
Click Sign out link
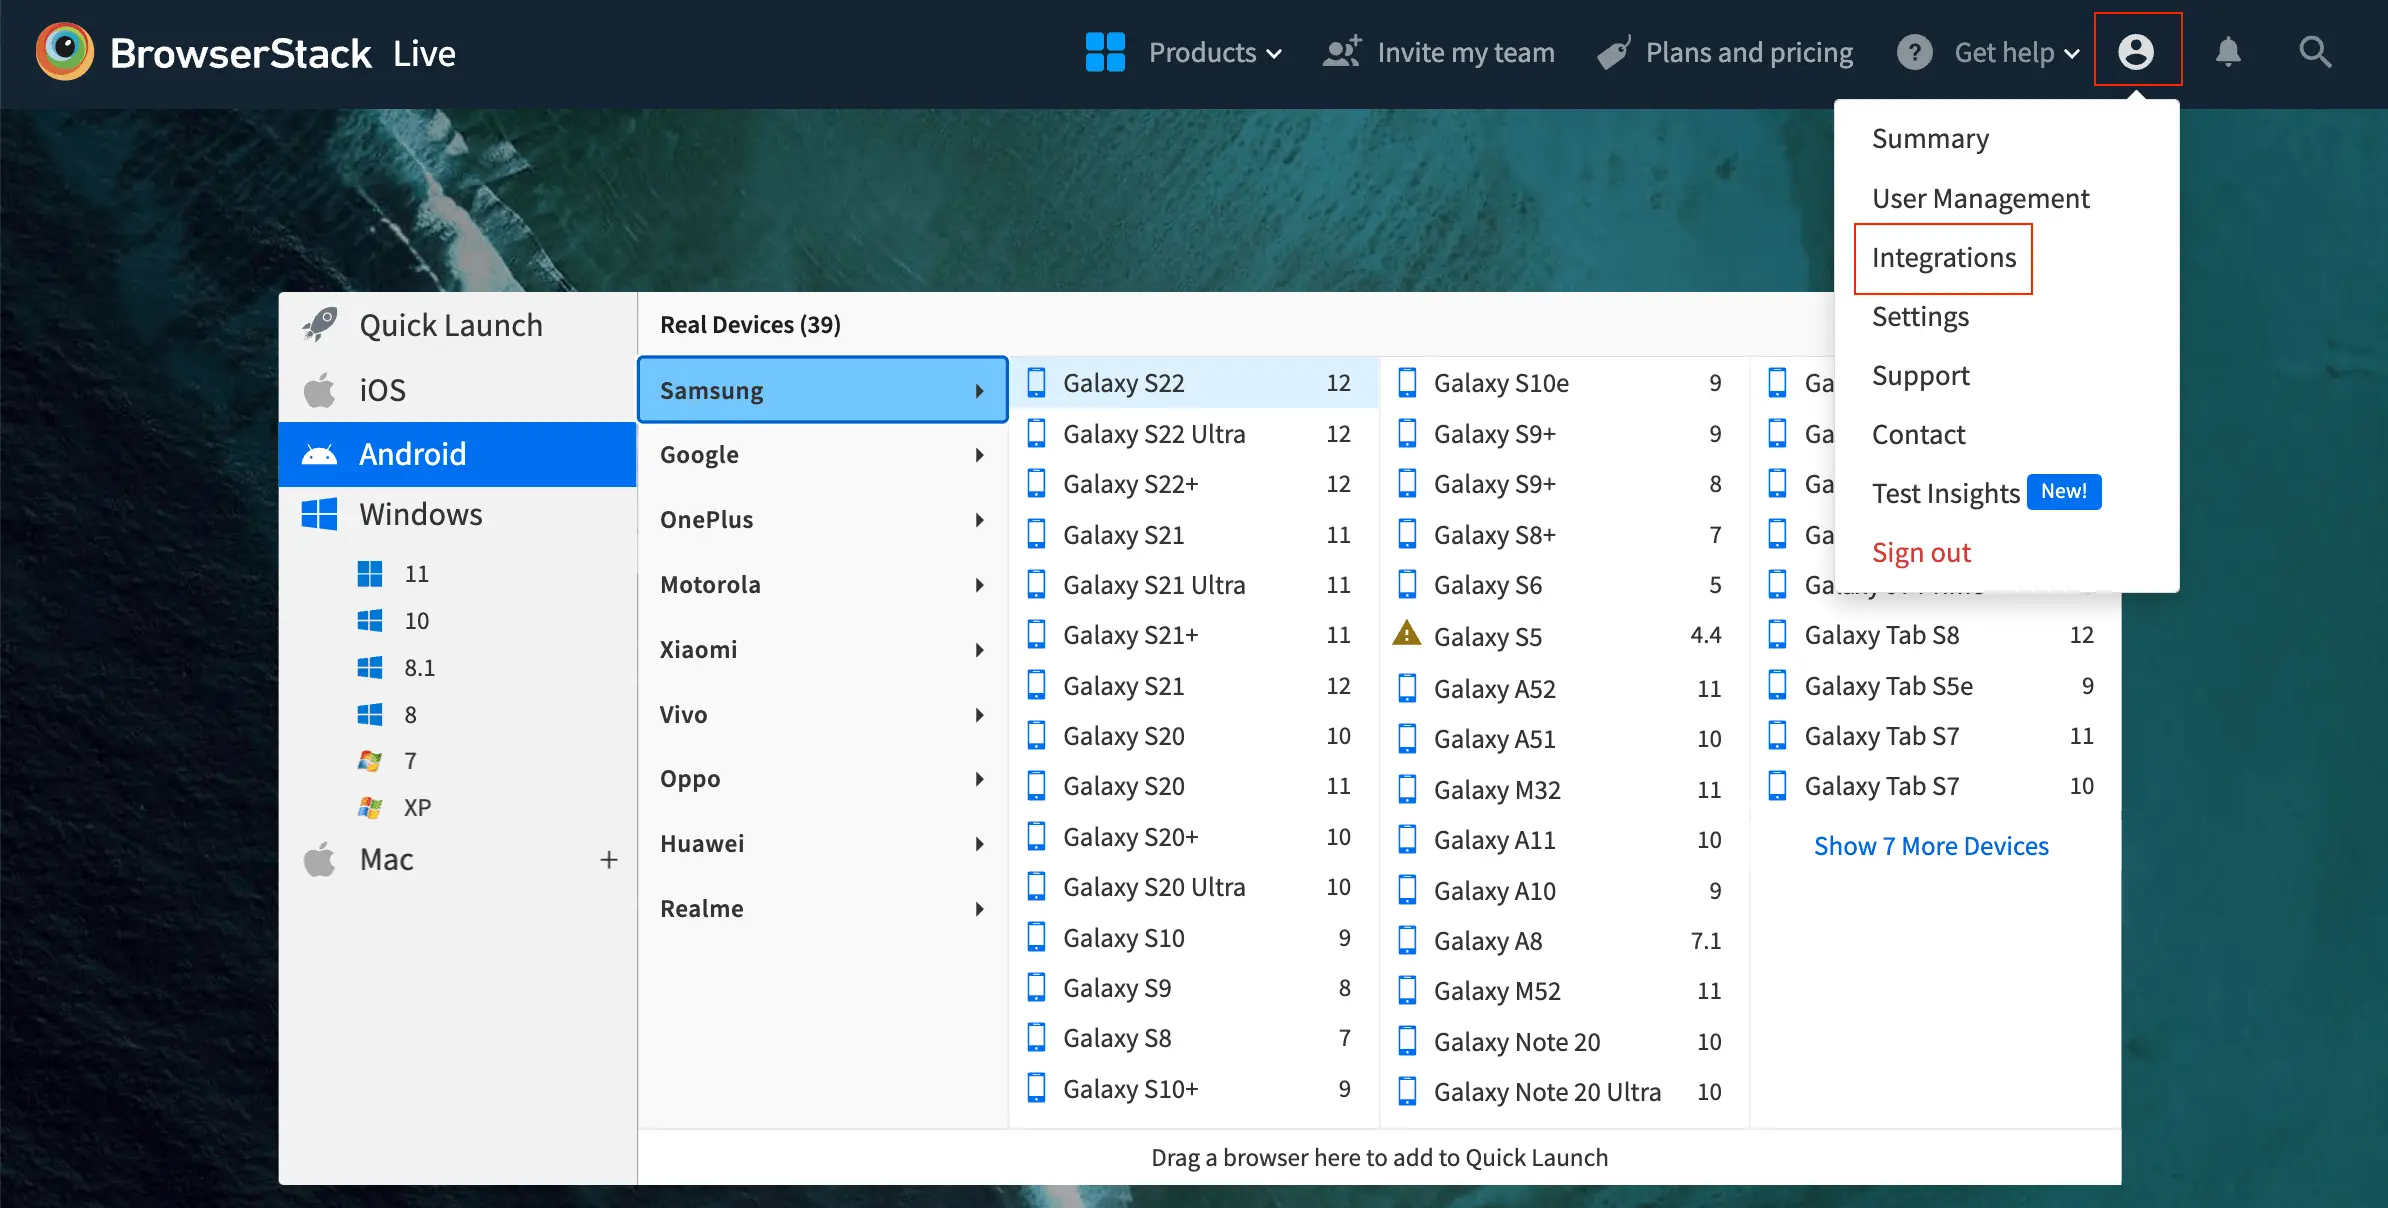coord(1921,553)
